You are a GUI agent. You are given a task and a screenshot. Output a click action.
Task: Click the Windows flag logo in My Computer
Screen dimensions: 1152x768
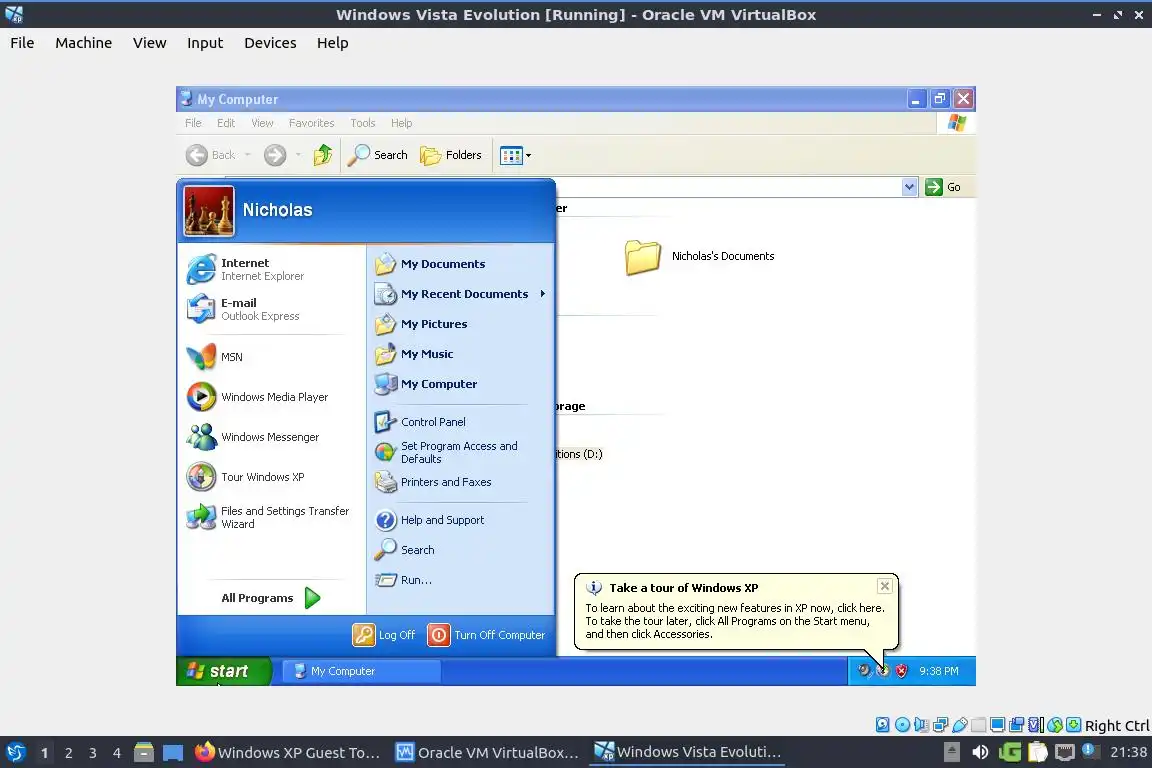[957, 123]
